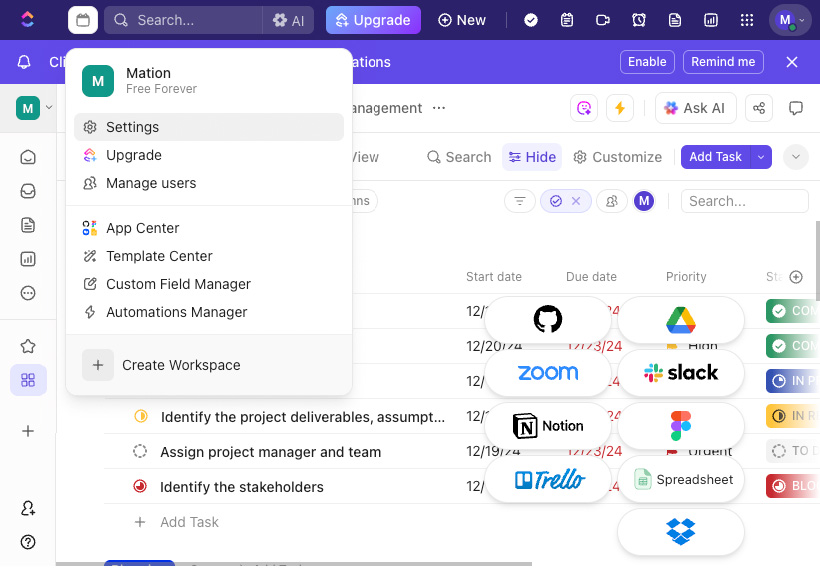Open the user avatar menu dropdown
This screenshot has height=581, width=820.
click(790, 20)
